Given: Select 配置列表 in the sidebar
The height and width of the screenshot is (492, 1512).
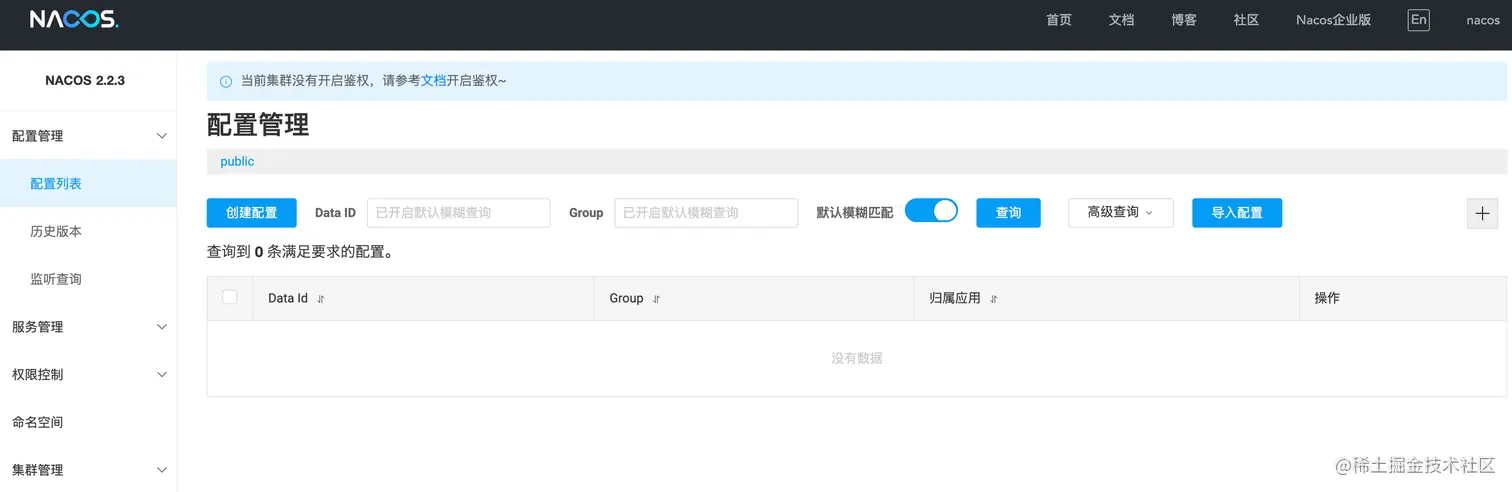Looking at the screenshot, I should (88, 184).
